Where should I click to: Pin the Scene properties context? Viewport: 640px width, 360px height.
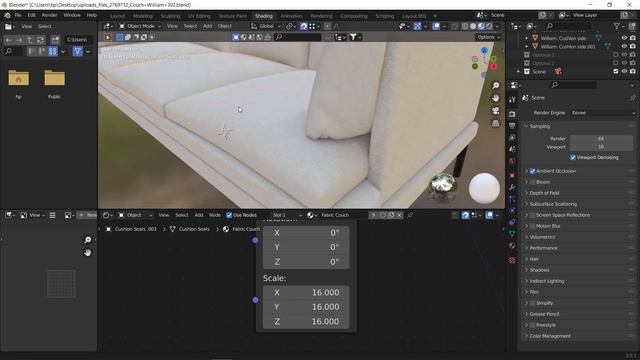pyautogui.click(x=632, y=98)
